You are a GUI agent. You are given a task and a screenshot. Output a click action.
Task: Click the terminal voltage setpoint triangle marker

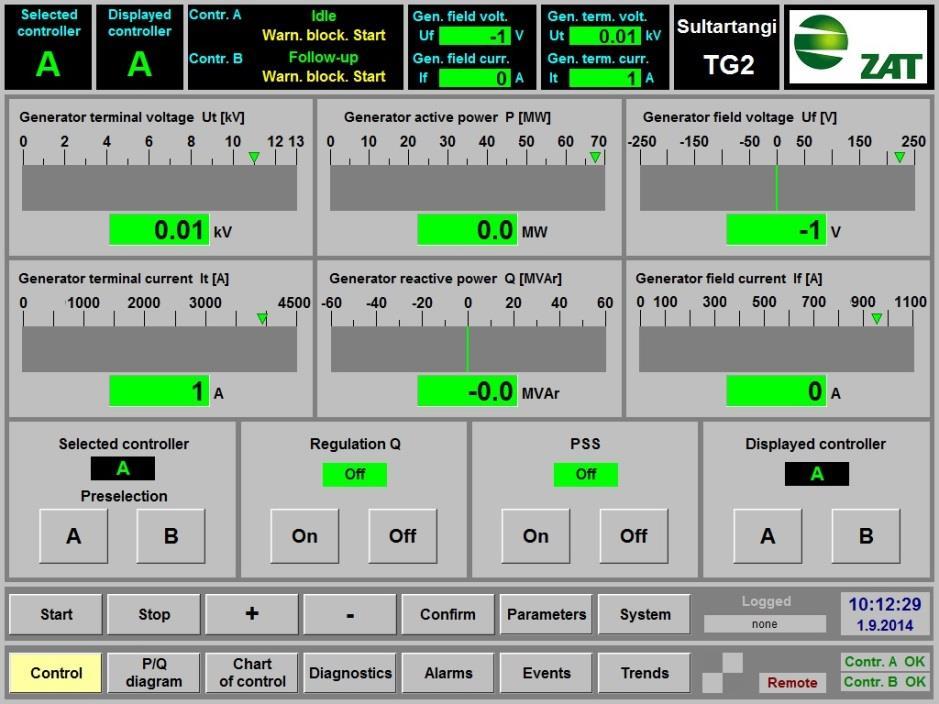click(x=254, y=157)
